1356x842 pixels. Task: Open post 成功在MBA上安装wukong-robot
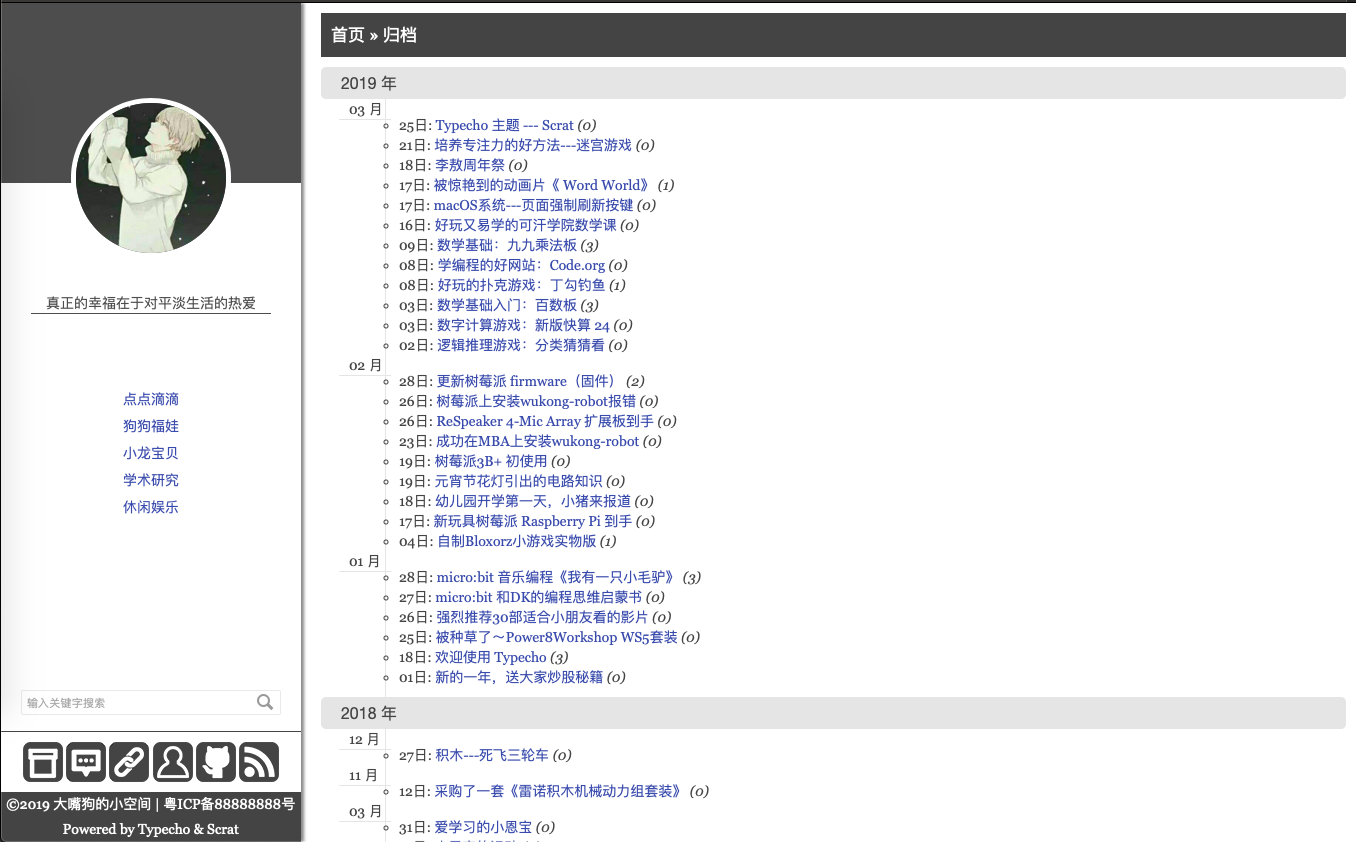click(x=537, y=441)
